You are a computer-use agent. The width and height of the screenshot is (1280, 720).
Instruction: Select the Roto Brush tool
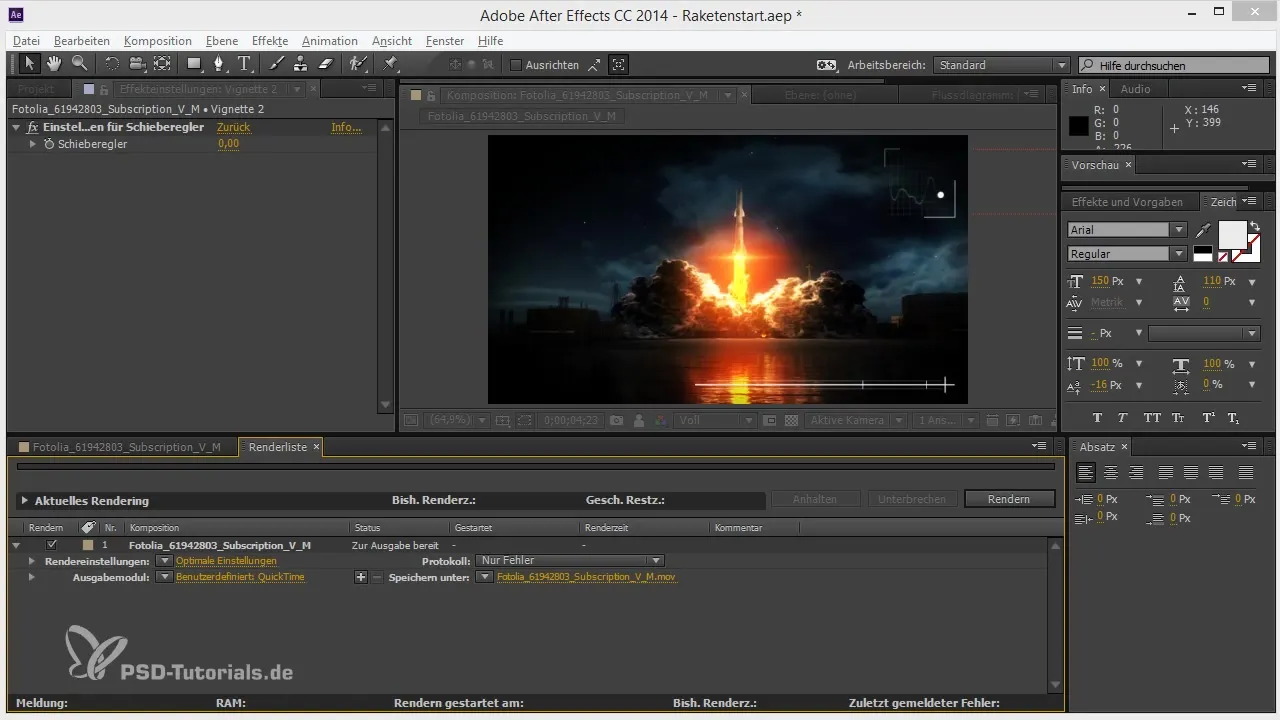click(x=357, y=64)
